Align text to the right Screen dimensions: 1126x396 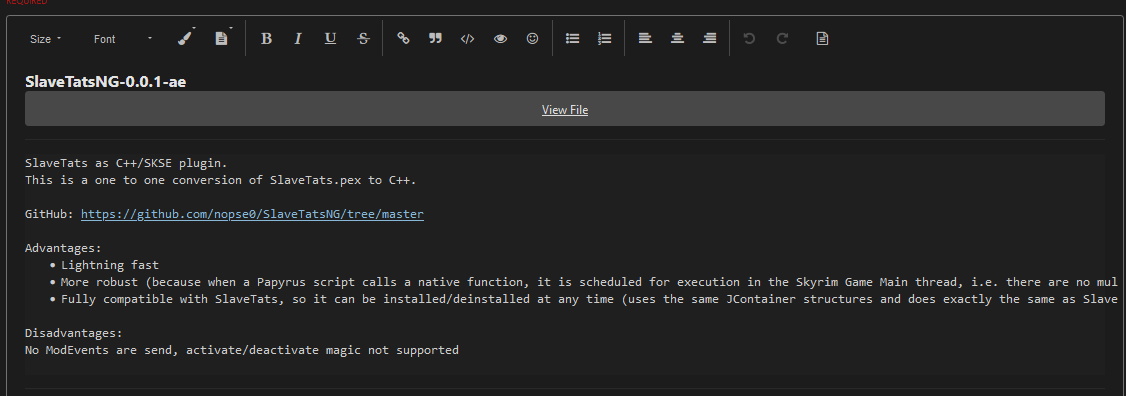(709, 39)
